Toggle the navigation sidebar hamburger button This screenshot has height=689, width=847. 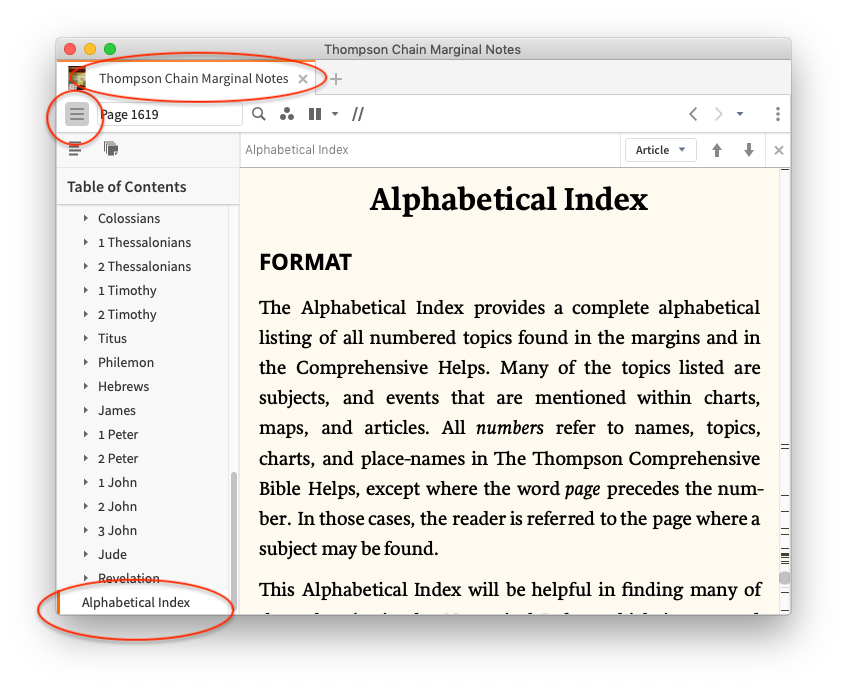[77, 114]
